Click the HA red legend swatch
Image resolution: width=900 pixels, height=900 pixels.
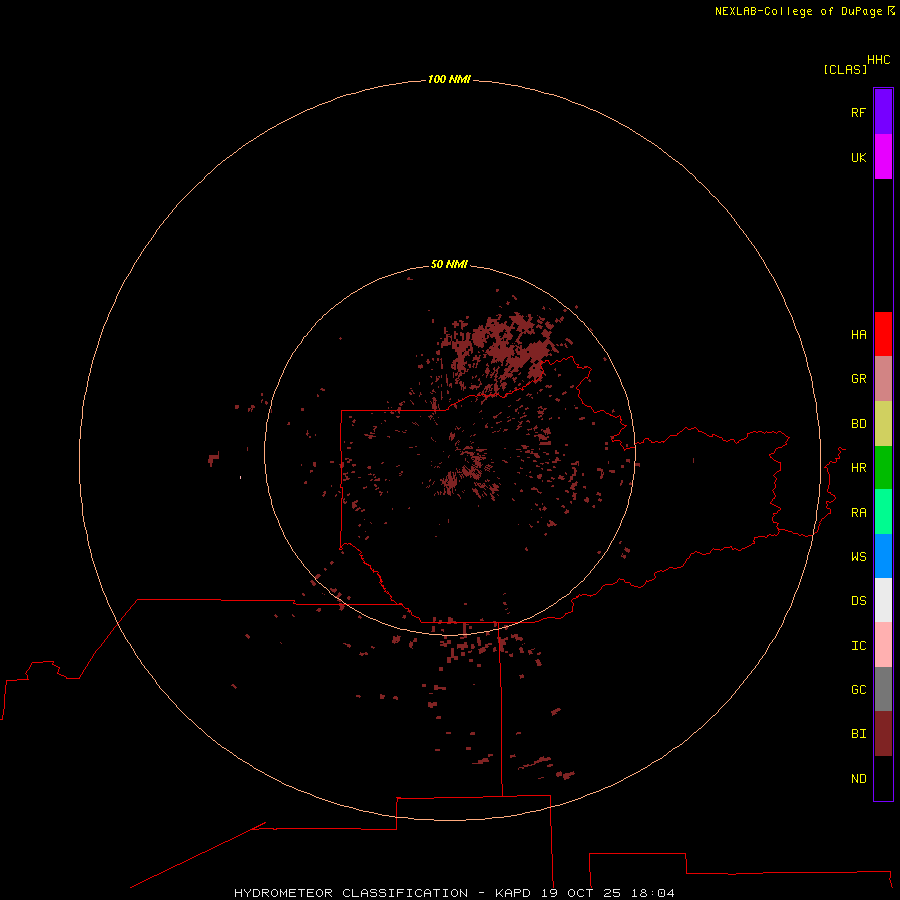click(883, 334)
